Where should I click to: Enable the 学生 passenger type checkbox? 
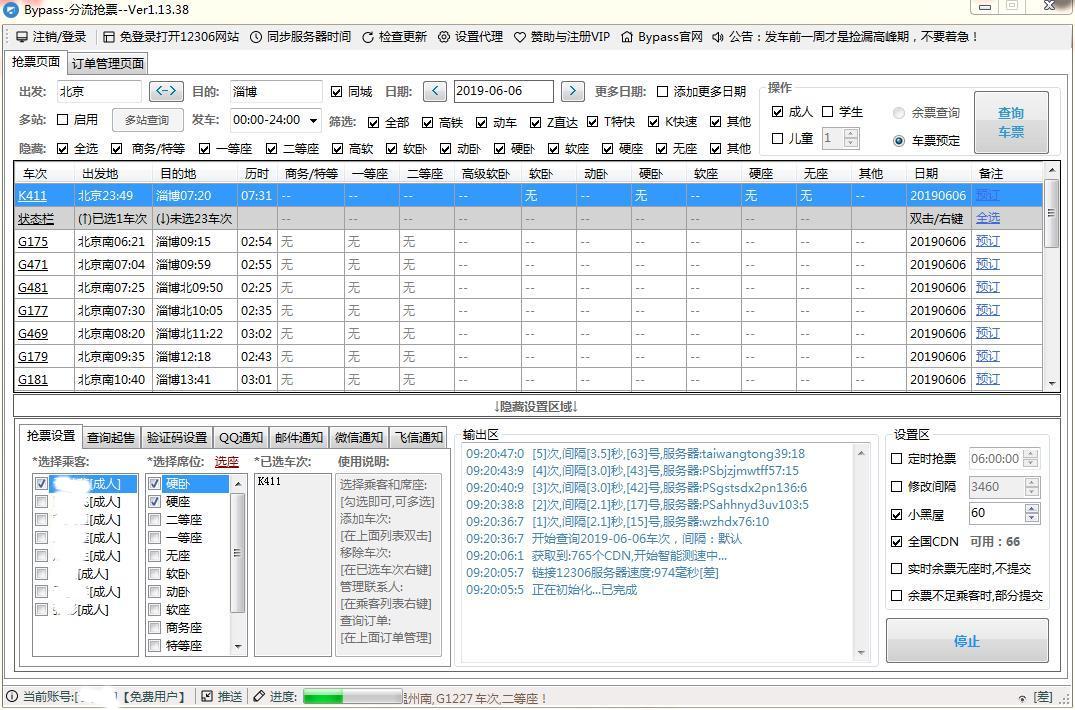click(x=828, y=111)
